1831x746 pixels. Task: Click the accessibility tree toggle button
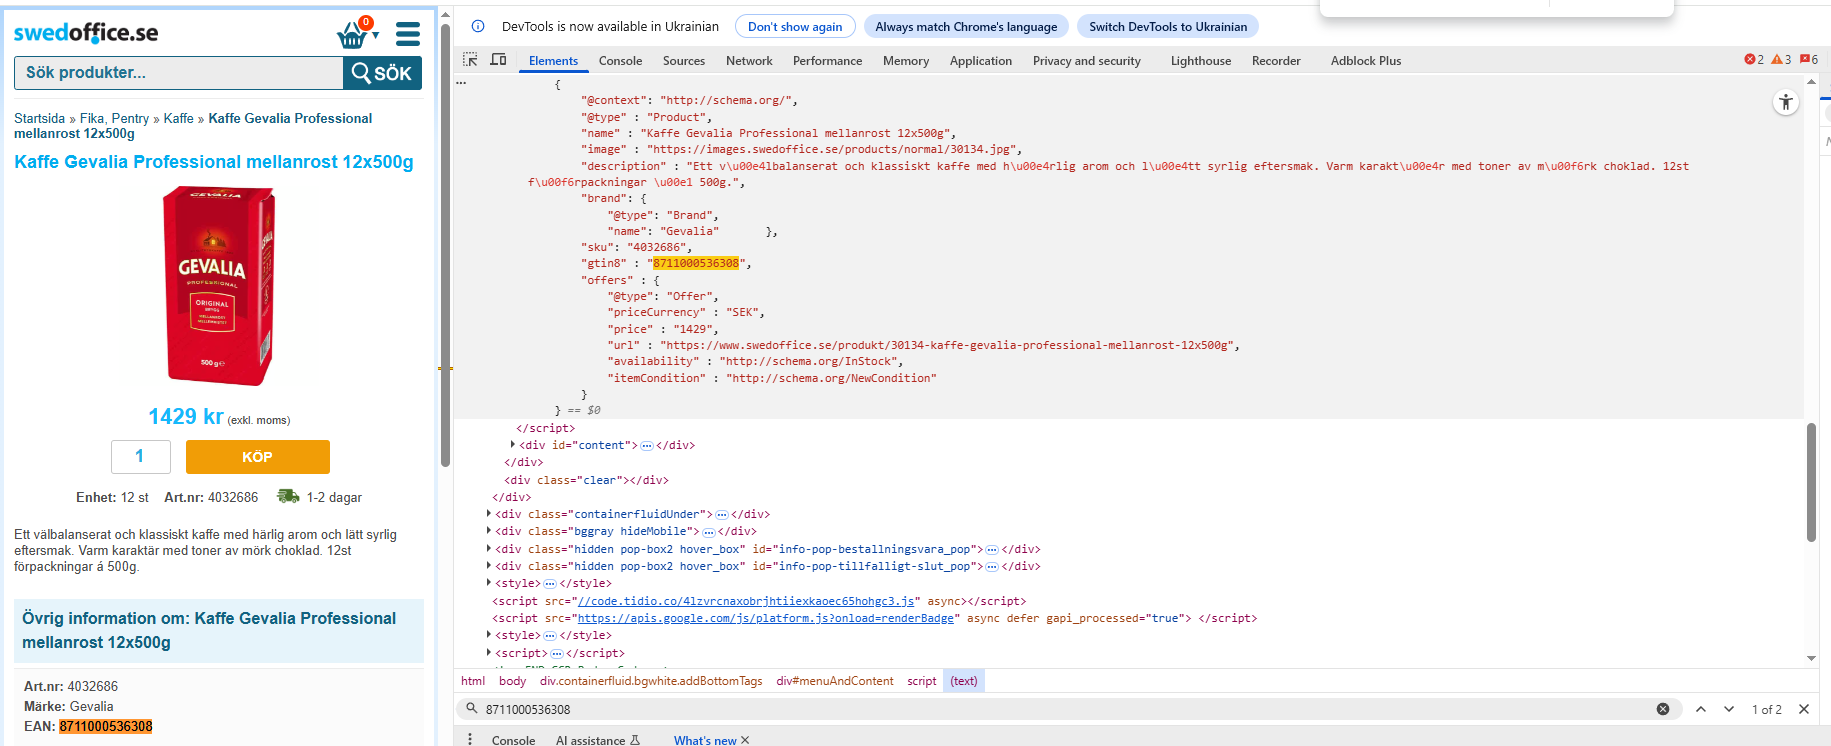1786,102
